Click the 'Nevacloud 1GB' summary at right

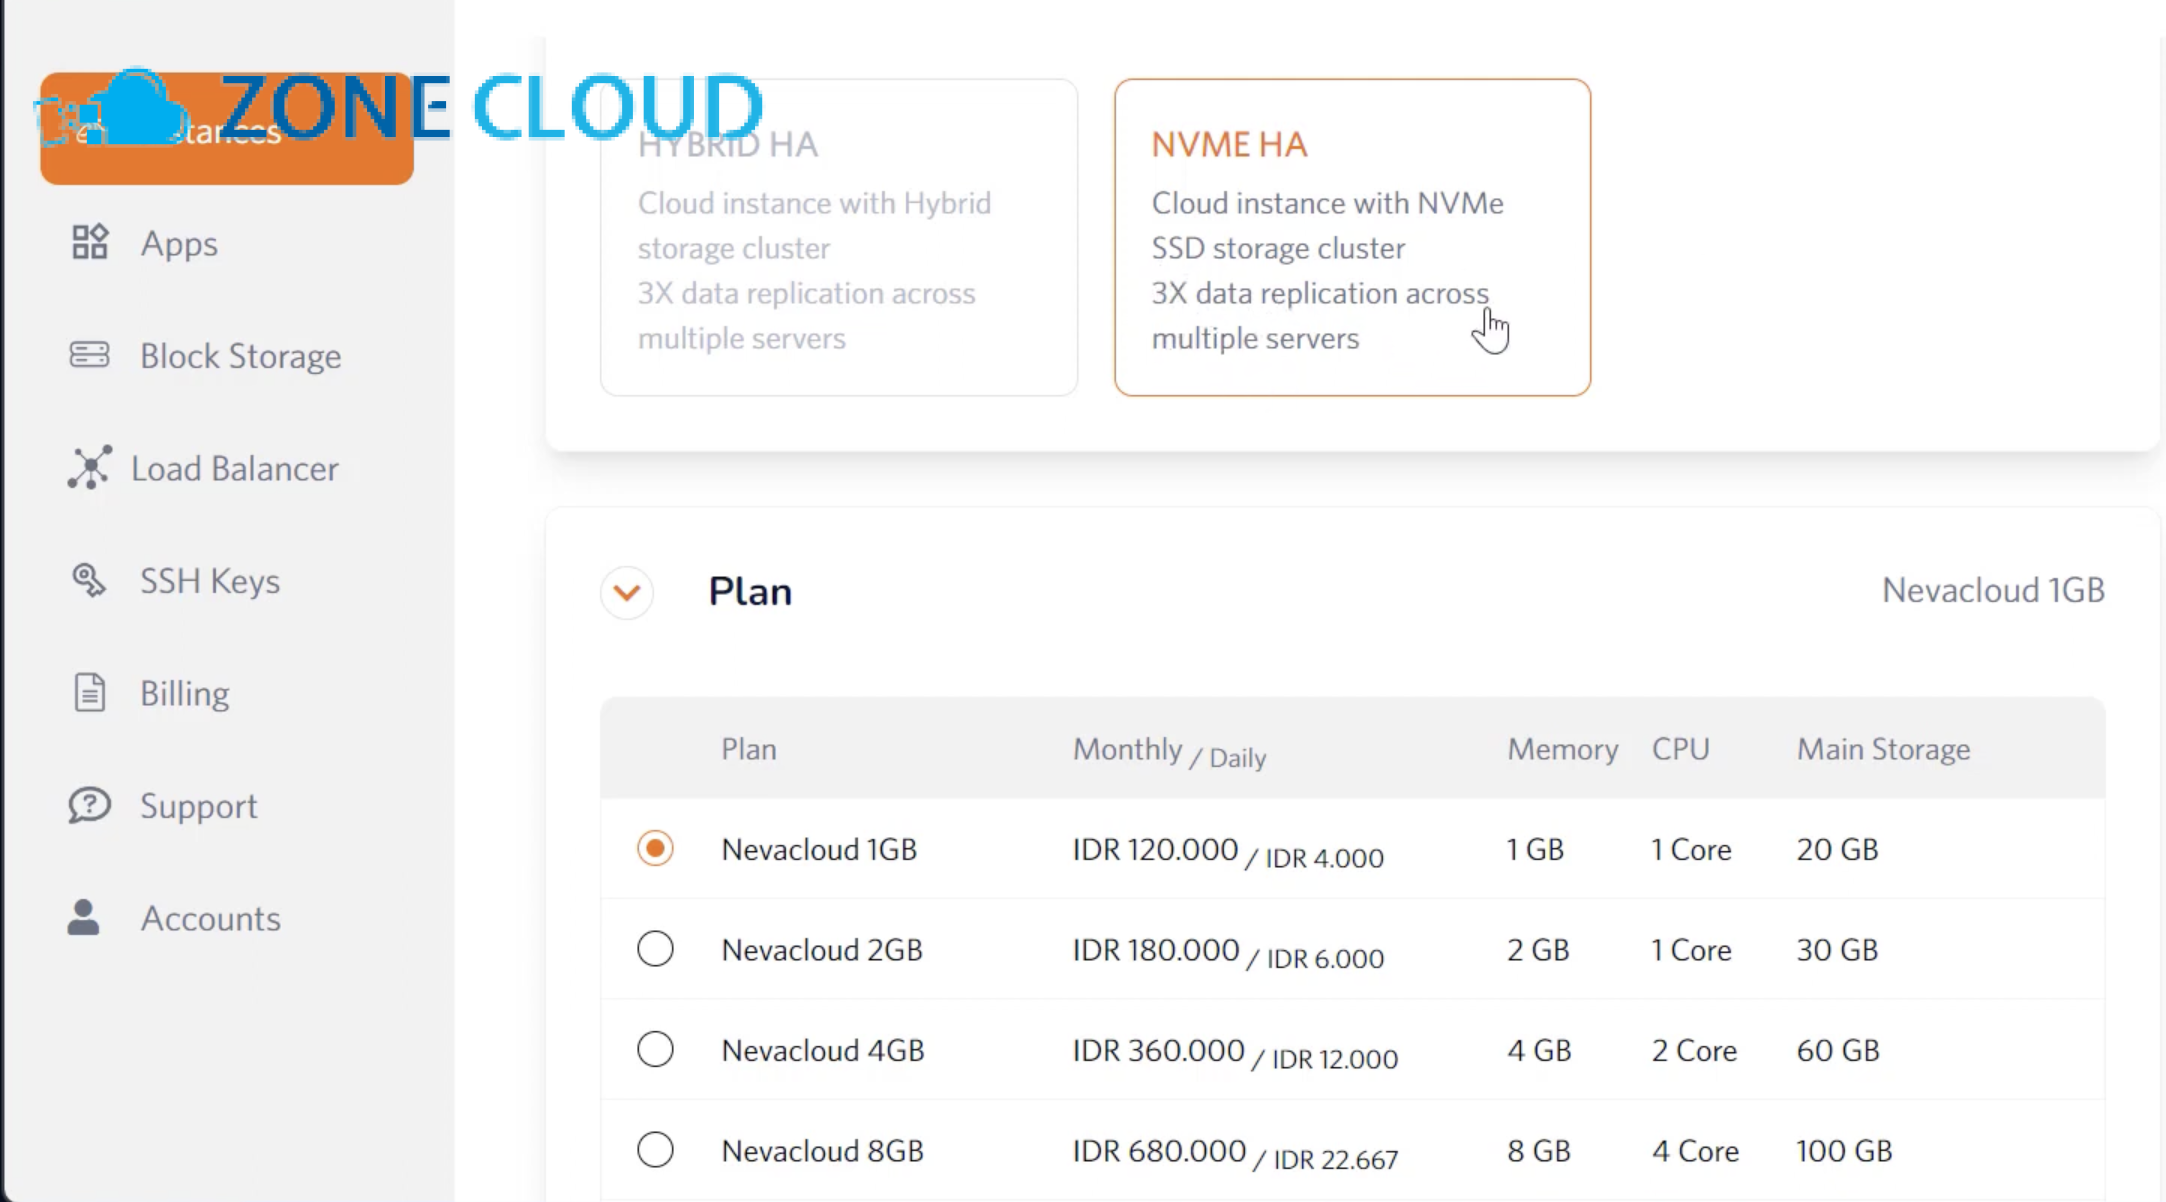tap(1993, 590)
